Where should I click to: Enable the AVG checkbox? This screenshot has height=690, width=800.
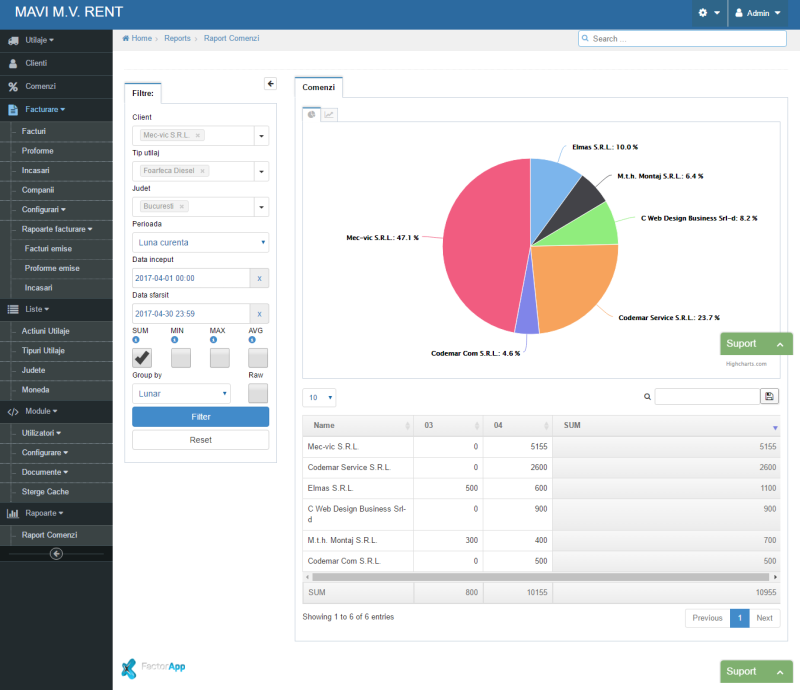[x=258, y=358]
